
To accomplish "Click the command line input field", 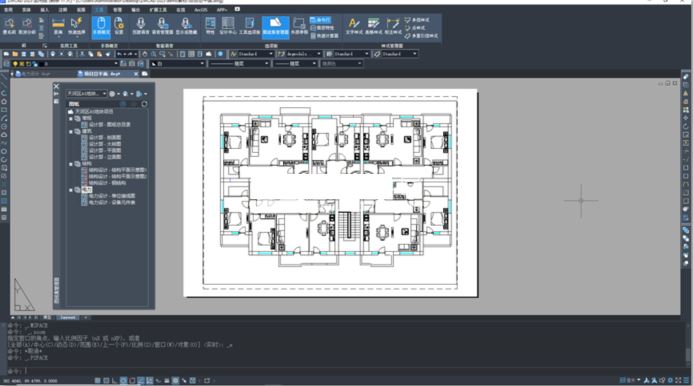I will pyautogui.click(x=345, y=371).
